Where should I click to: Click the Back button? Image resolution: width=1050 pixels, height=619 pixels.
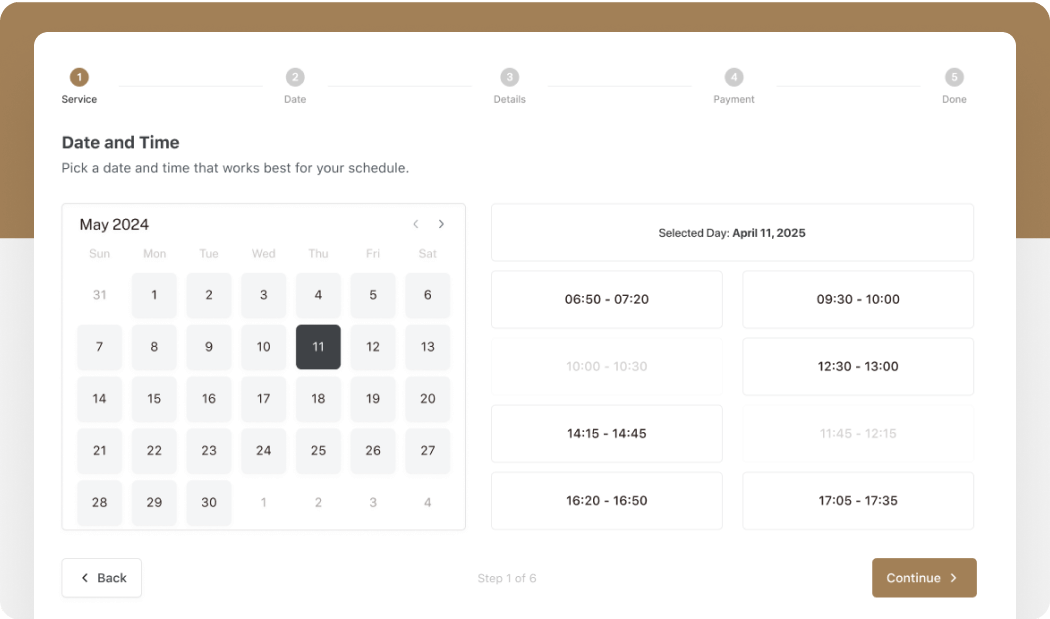(102, 578)
